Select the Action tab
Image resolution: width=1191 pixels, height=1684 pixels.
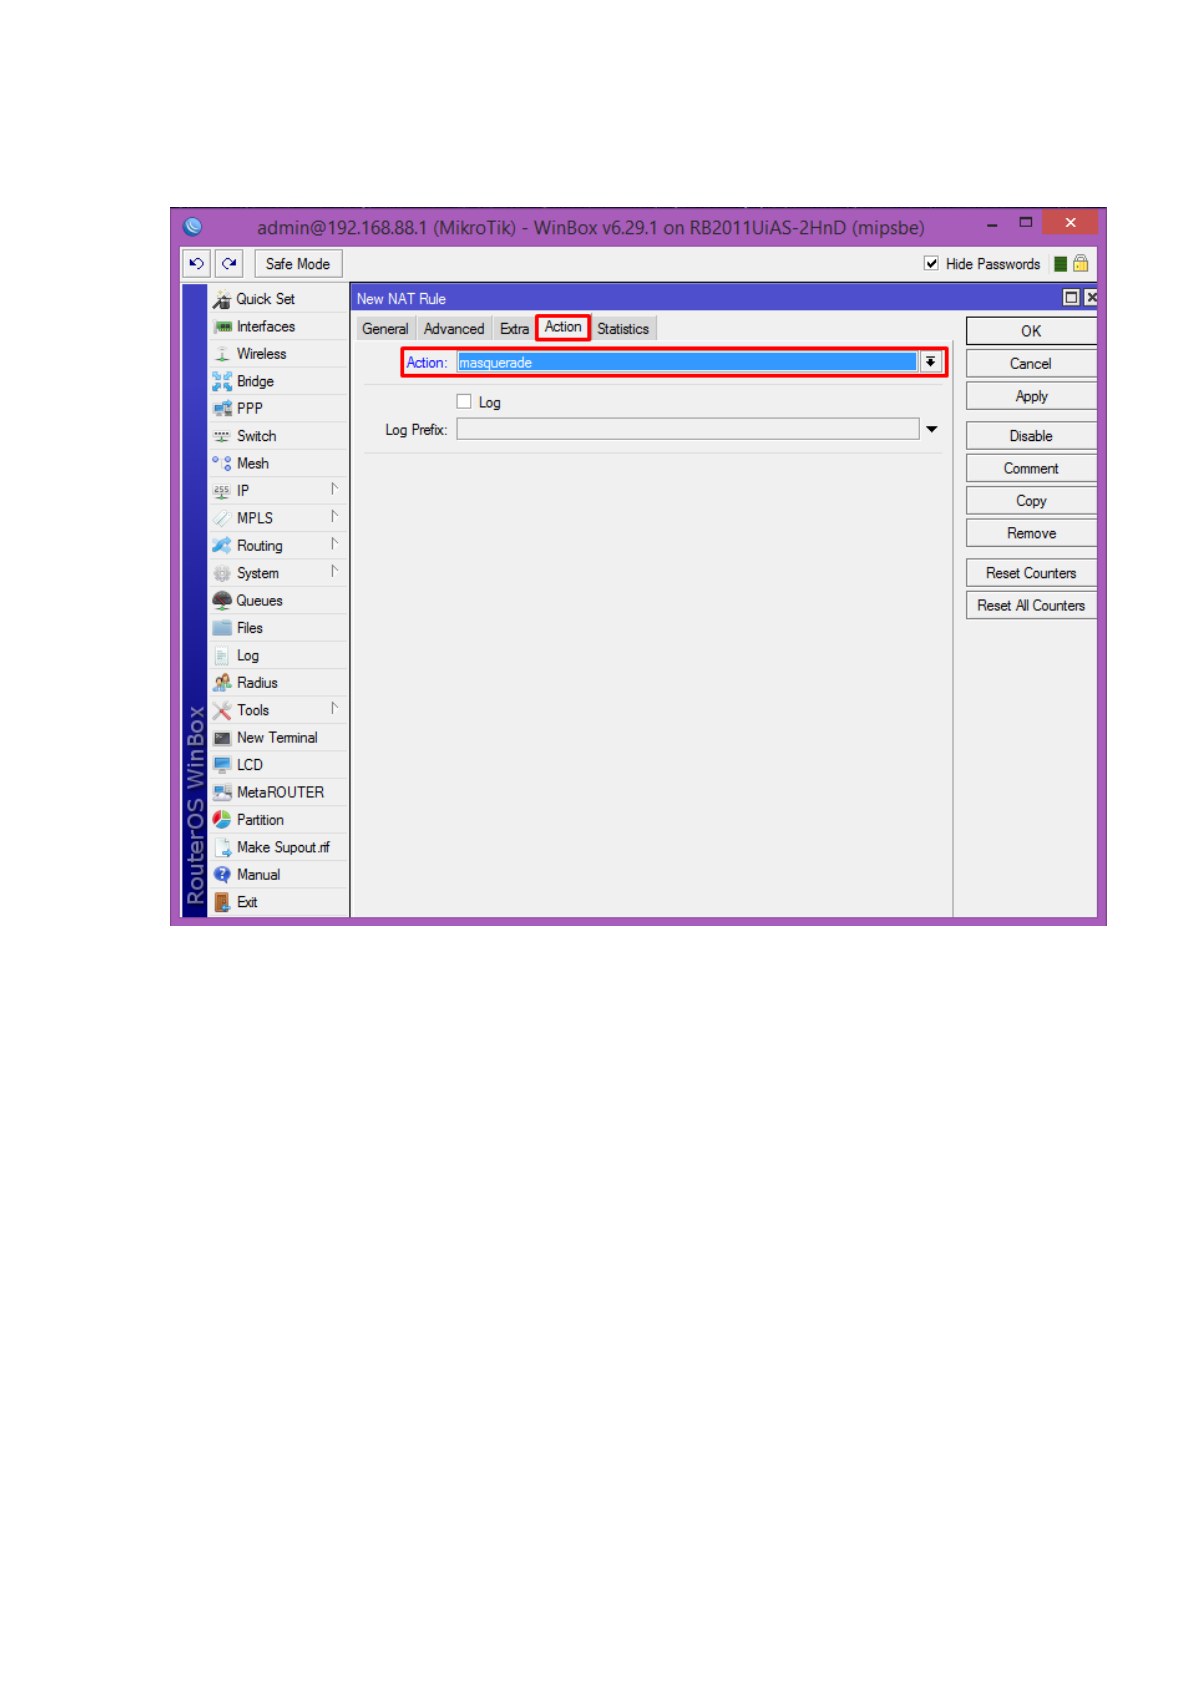click(x=563, y=327)
